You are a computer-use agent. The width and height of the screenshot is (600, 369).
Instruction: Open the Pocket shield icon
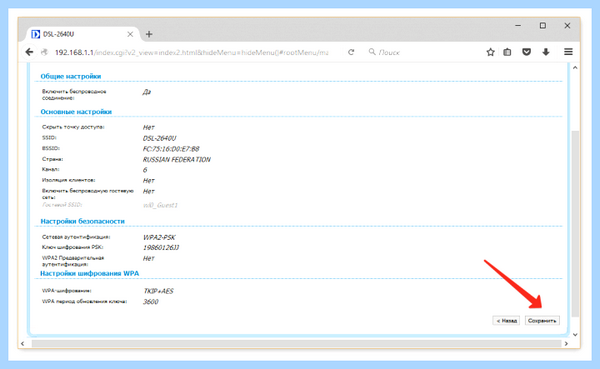(527, 52)
